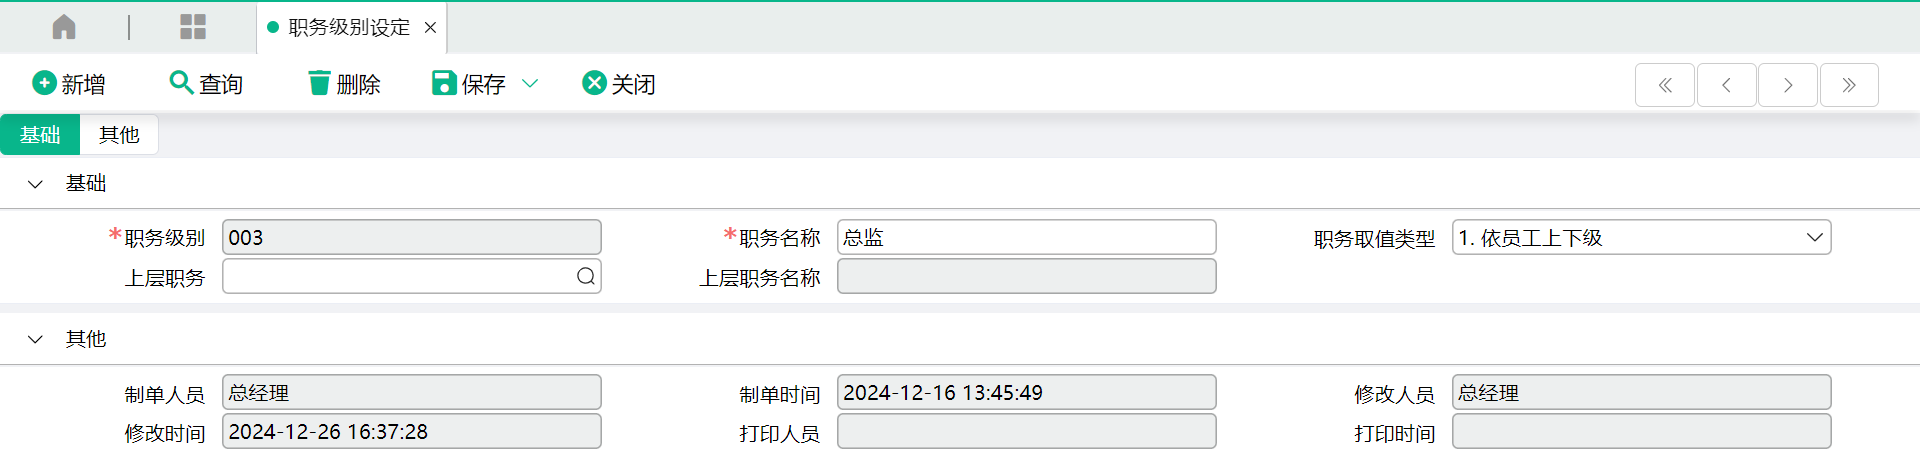Click the home icon
This screenshot has width=1920, height=456.
pos(64,27)
